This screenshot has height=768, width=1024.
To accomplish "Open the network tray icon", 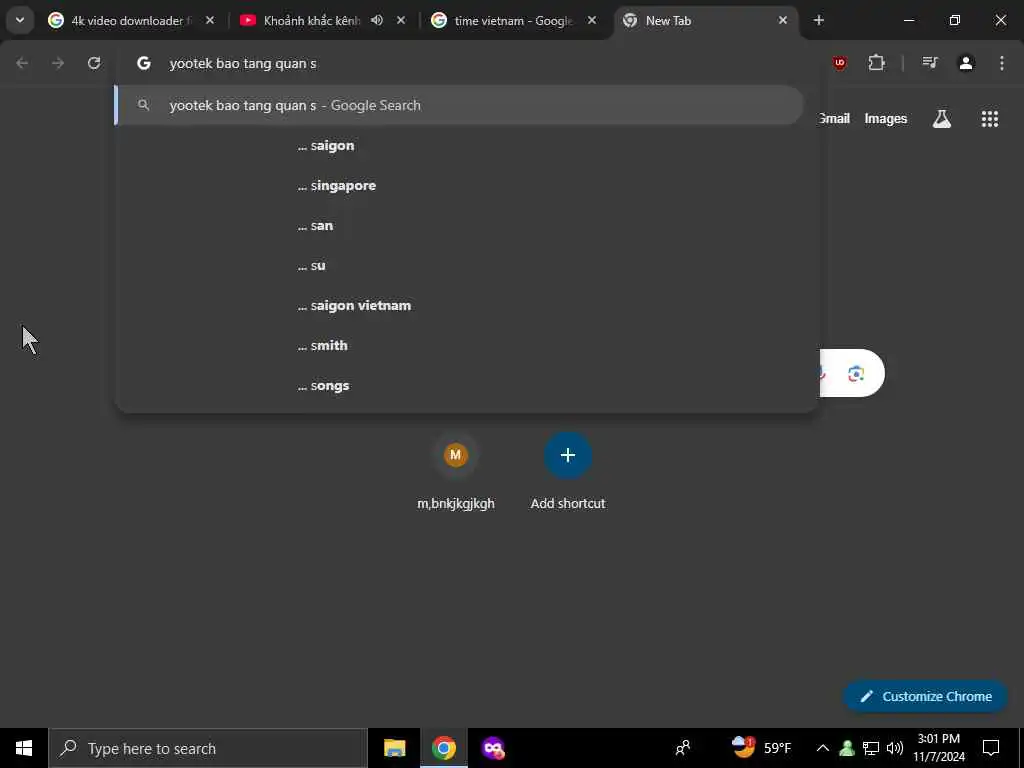I will pos(871,748).
